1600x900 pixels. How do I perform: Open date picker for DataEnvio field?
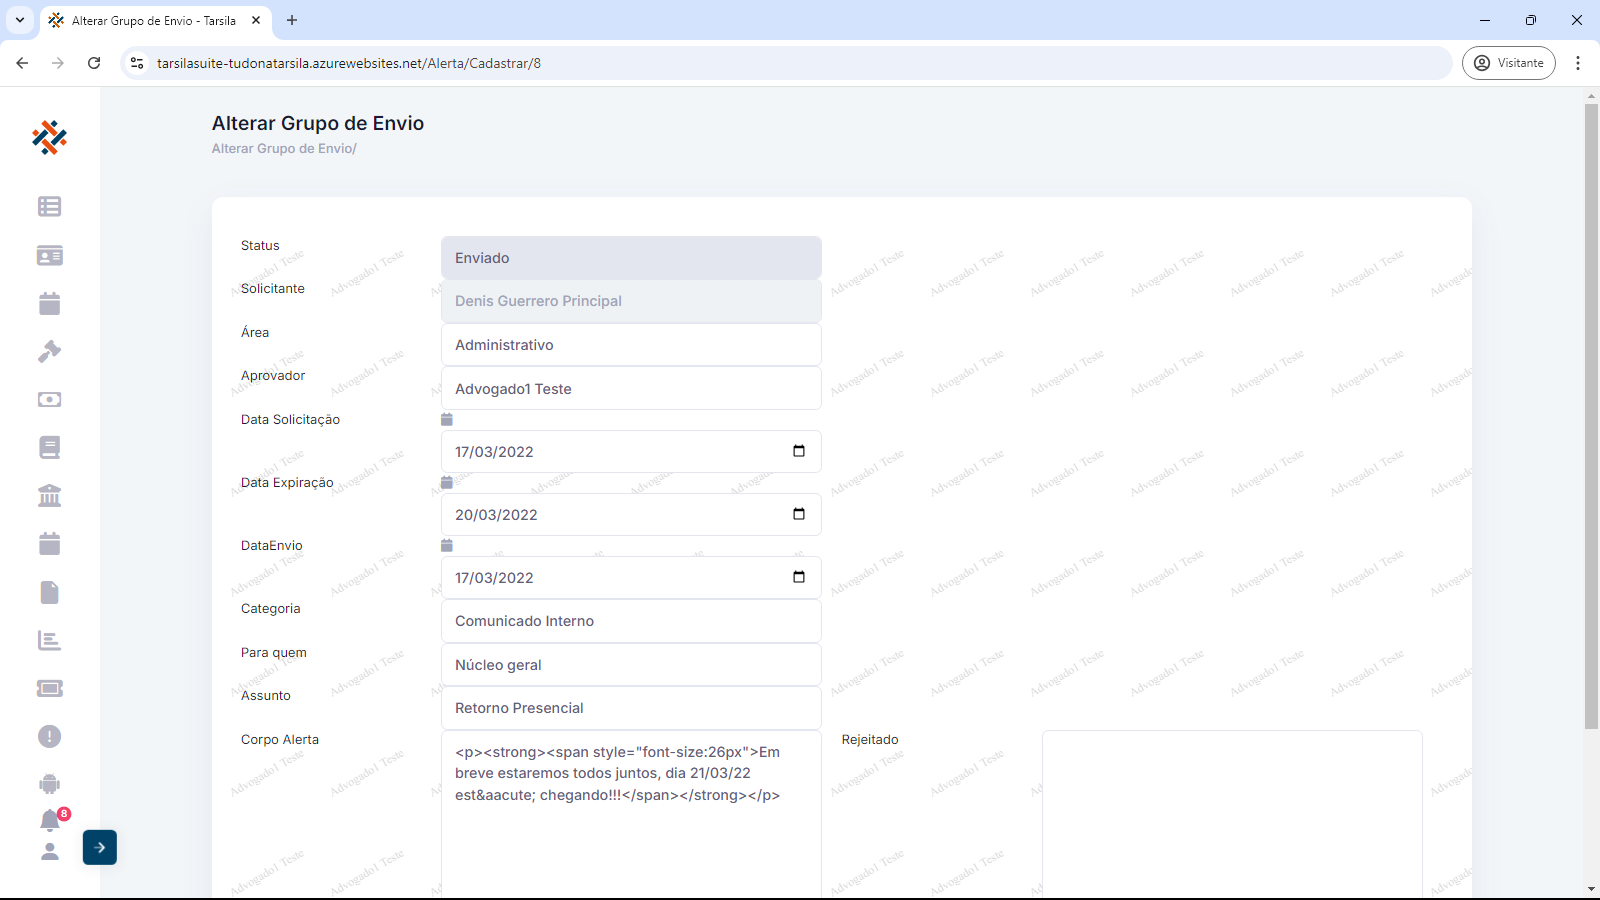(798, 577)
